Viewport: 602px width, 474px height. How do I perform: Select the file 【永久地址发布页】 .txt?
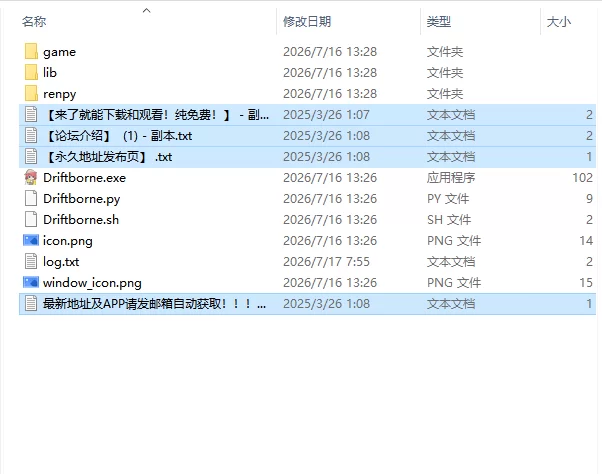click(108, 157)
